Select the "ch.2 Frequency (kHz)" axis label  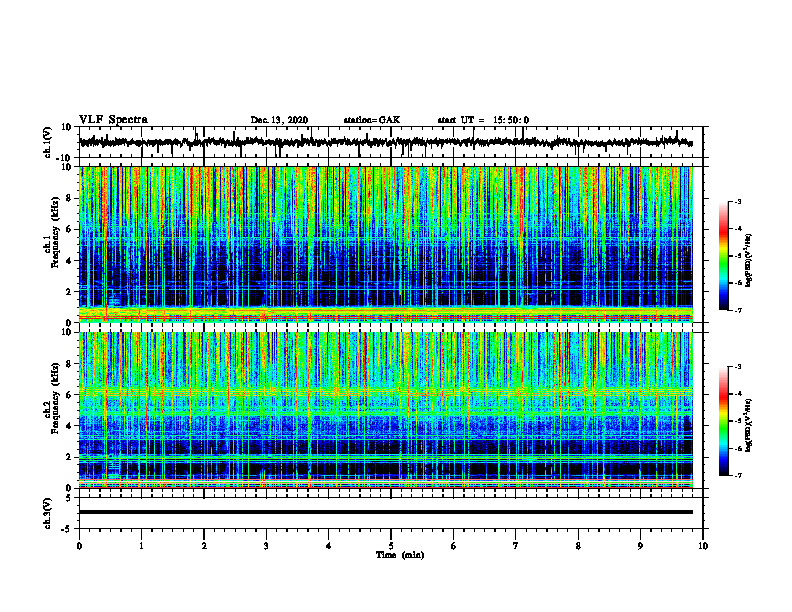coord(52,398)
